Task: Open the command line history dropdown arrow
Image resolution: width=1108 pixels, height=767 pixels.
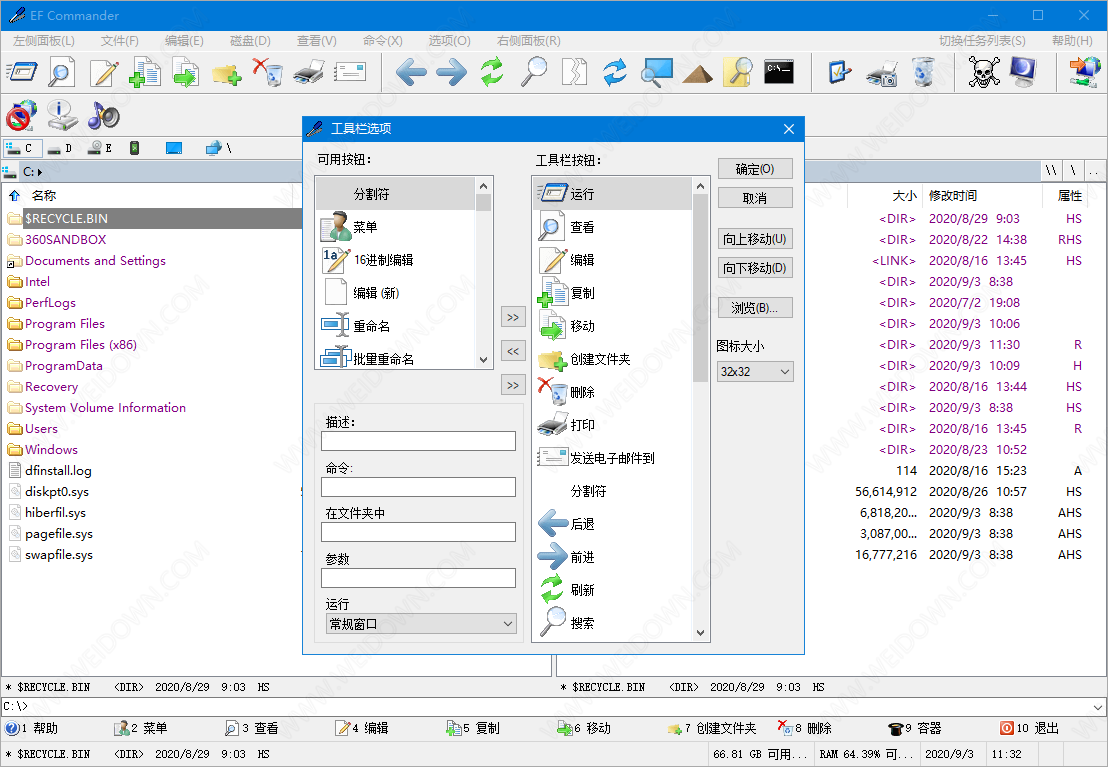Action: click(1097, 706)
